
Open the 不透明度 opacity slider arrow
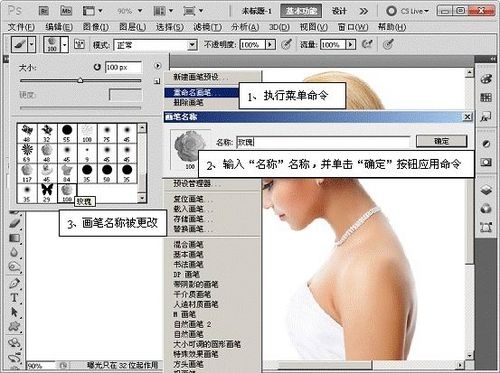[270, 44]
